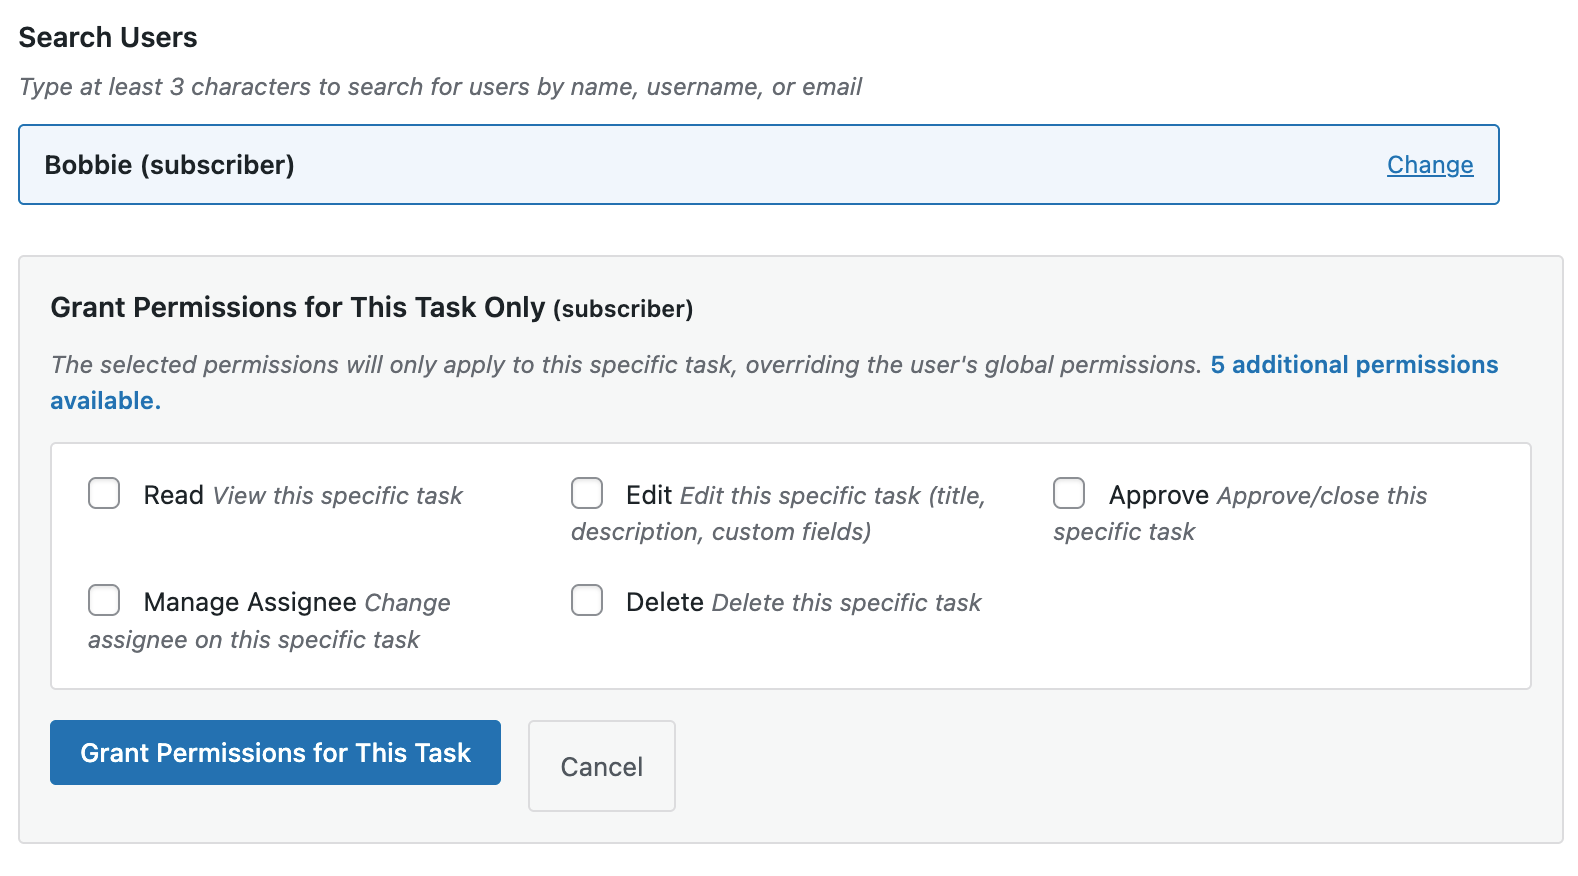Click the 'Change assignee on this task' description

[254, 640]
